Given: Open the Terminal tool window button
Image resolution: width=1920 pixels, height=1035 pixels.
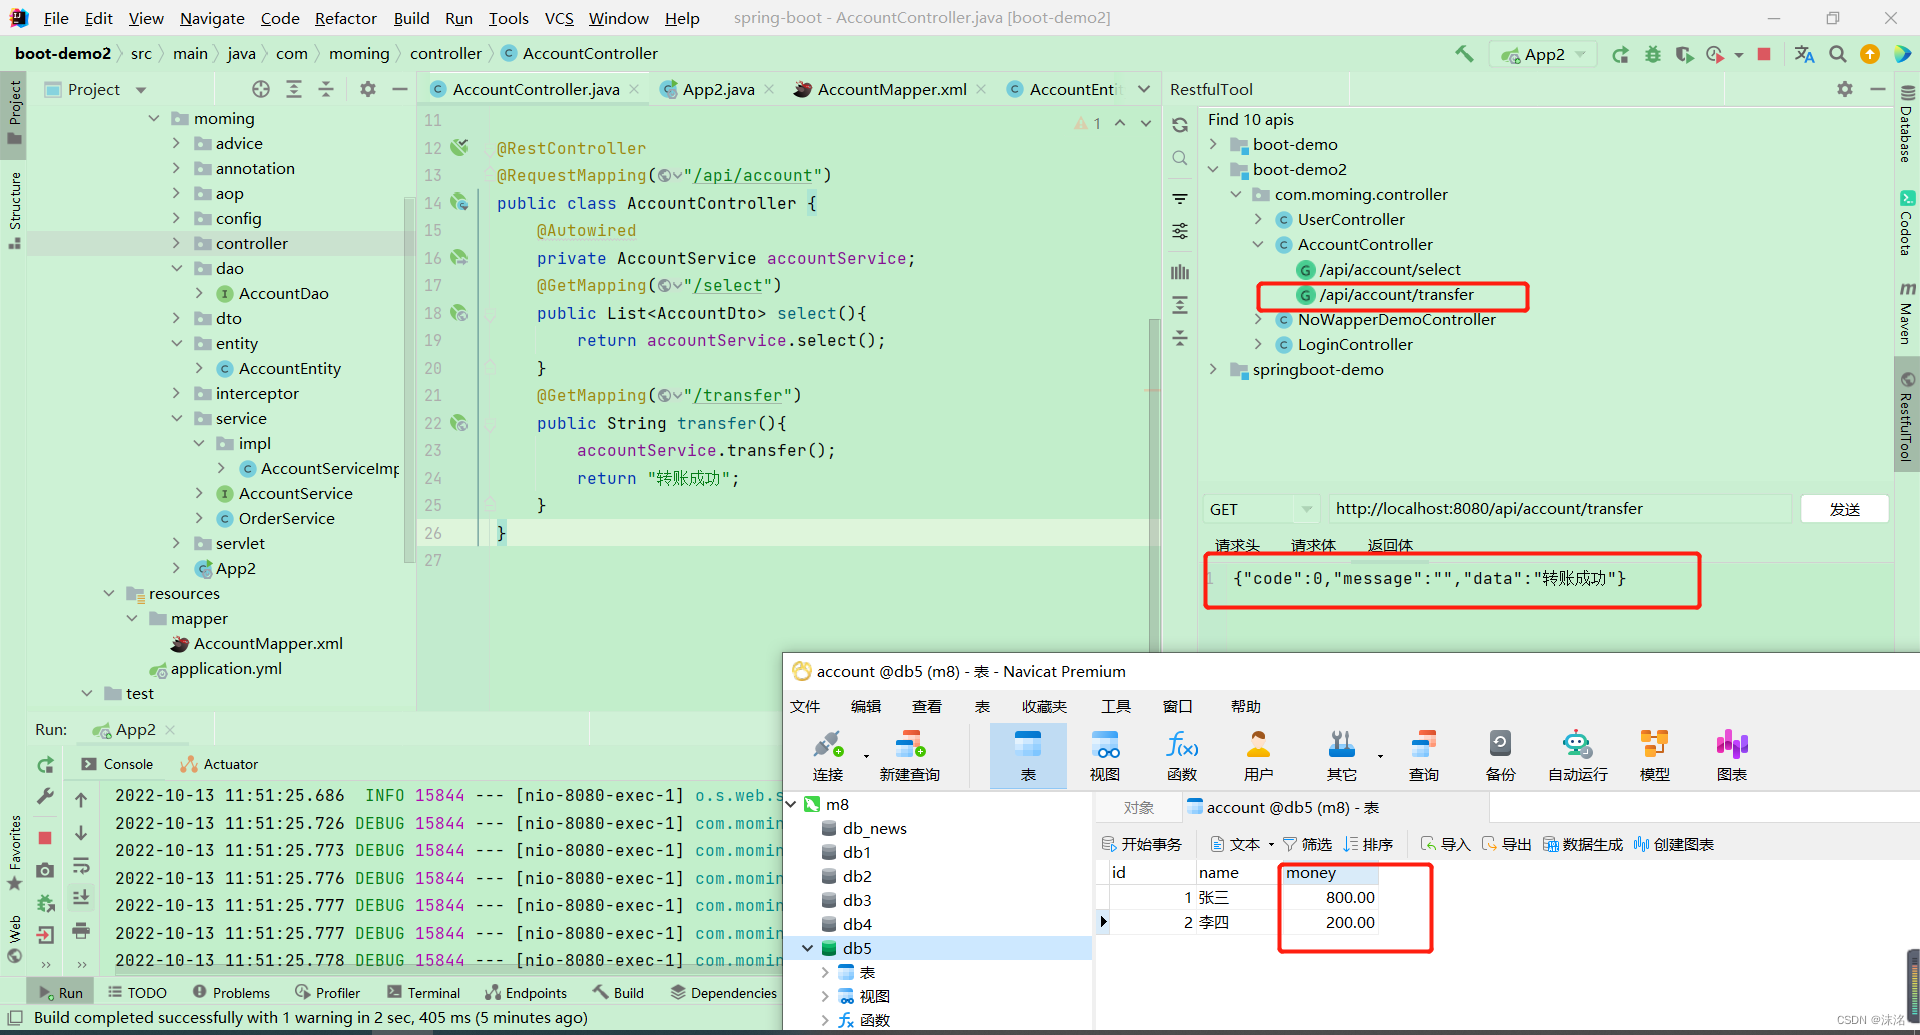Looking at the screenshot, I should click(x=423, y=993).
